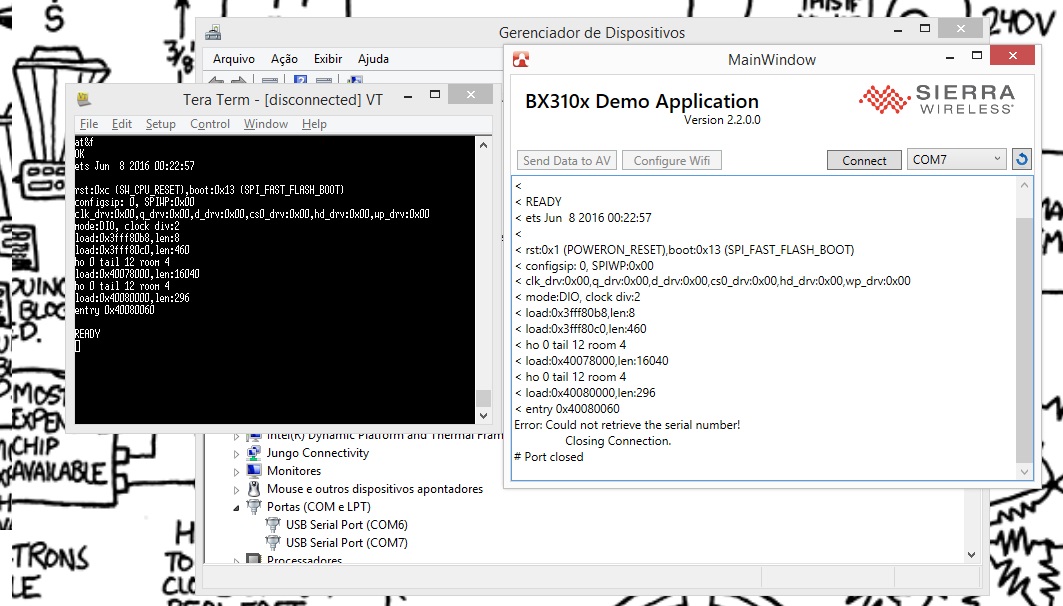Click '< entry 0x40080060' in MainWindow log
1063x606 pixels.
(567, 409)
